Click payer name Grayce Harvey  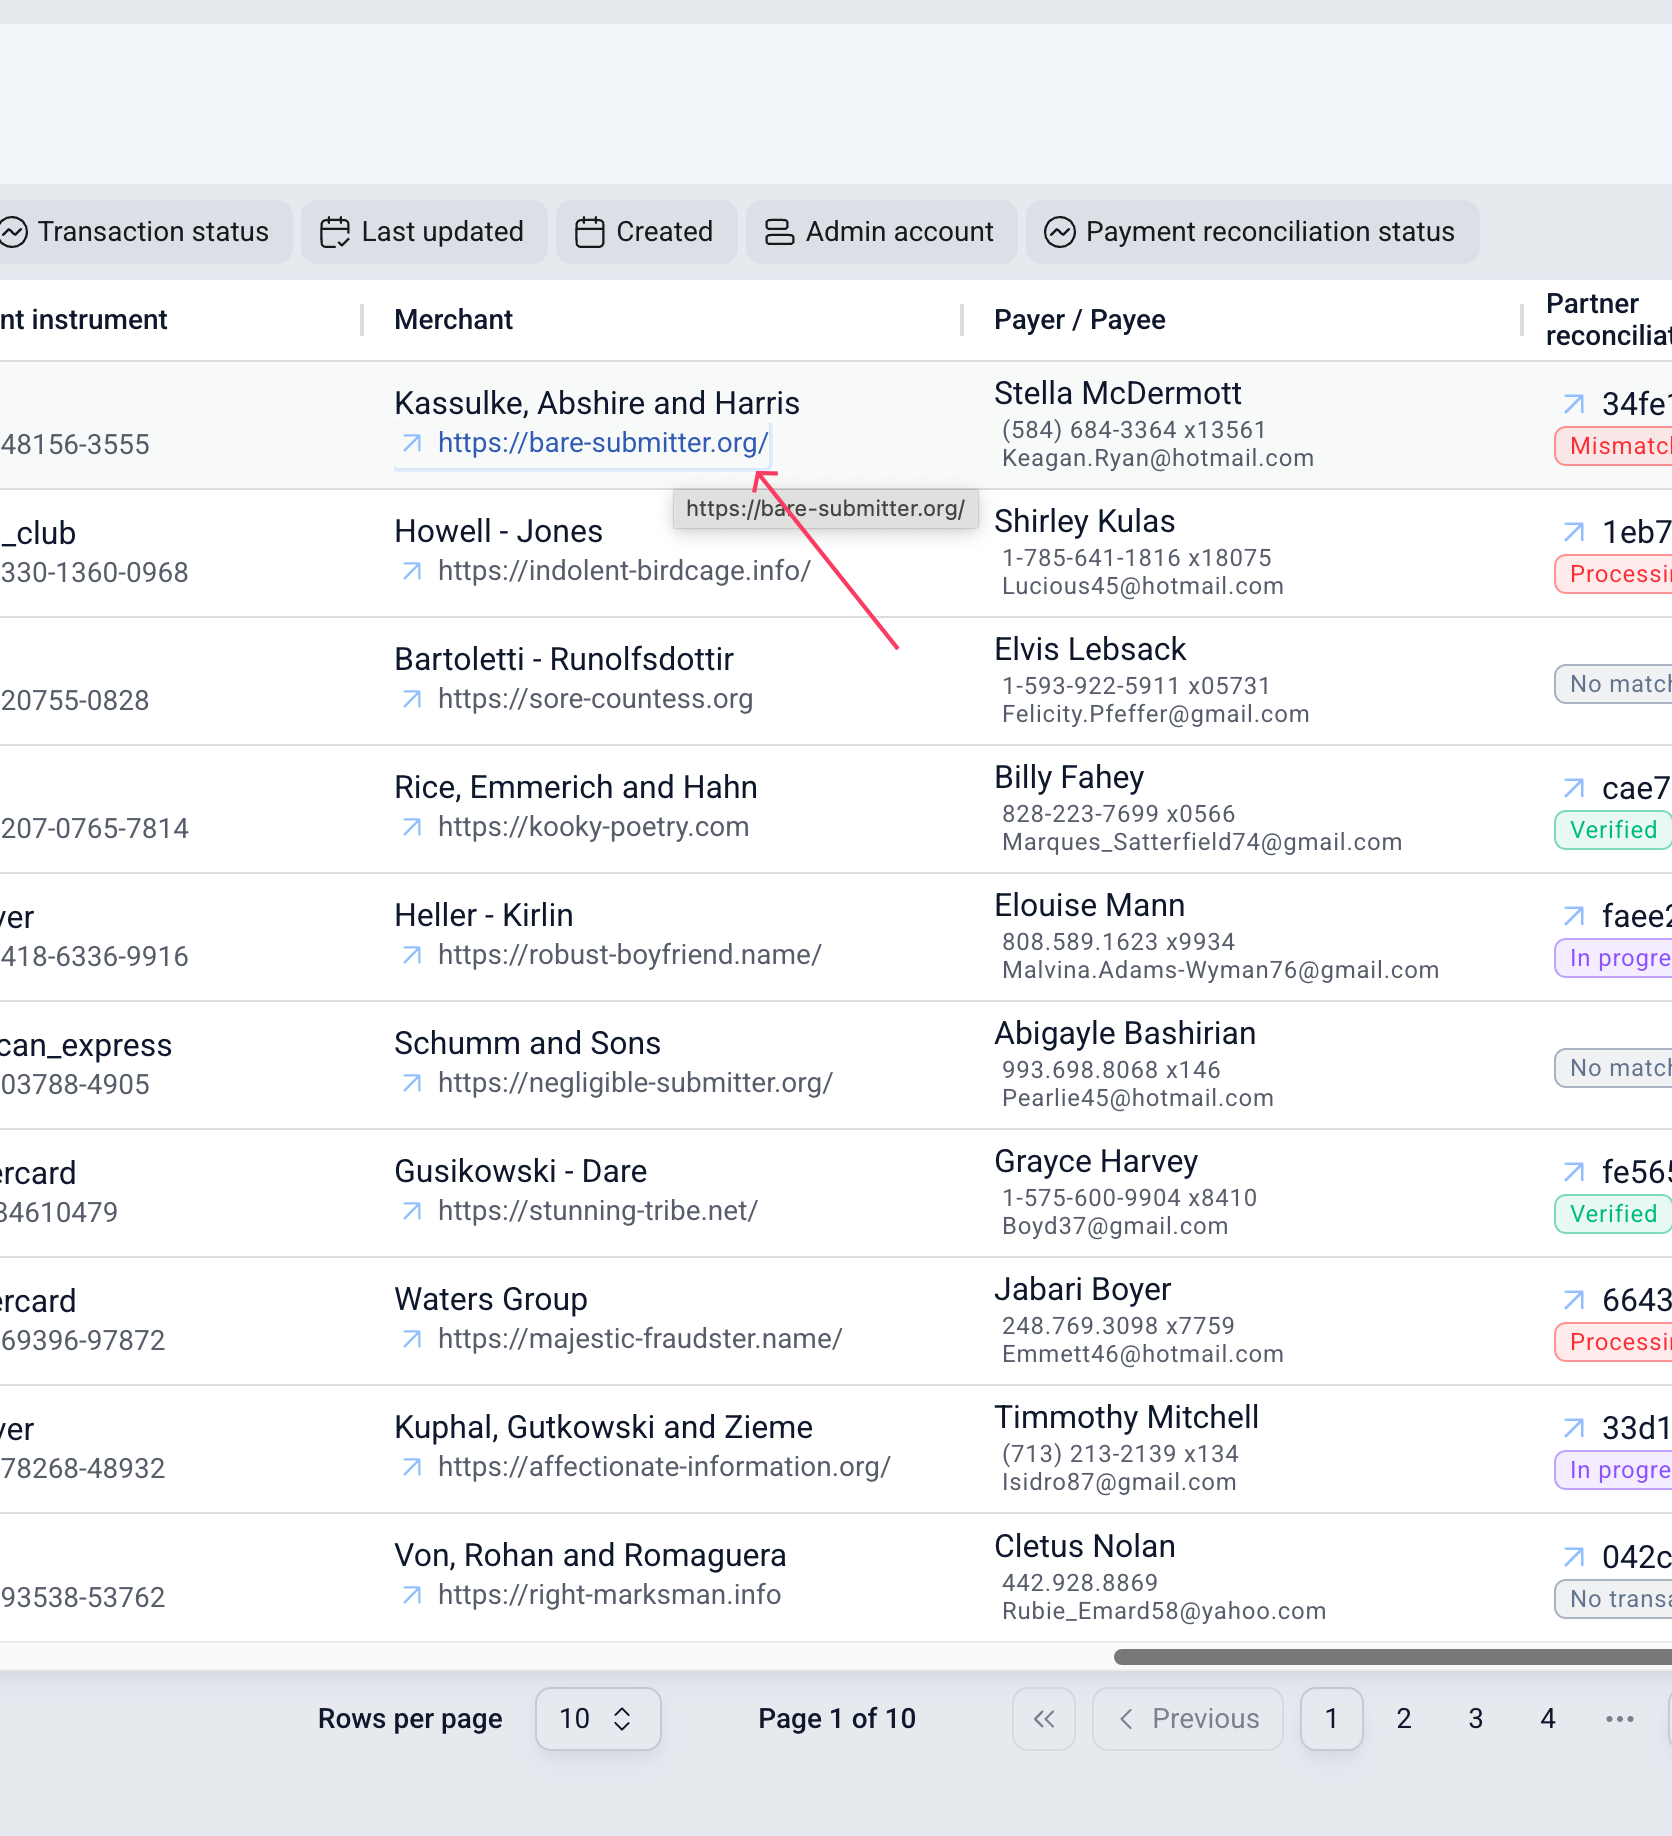1096,1161
